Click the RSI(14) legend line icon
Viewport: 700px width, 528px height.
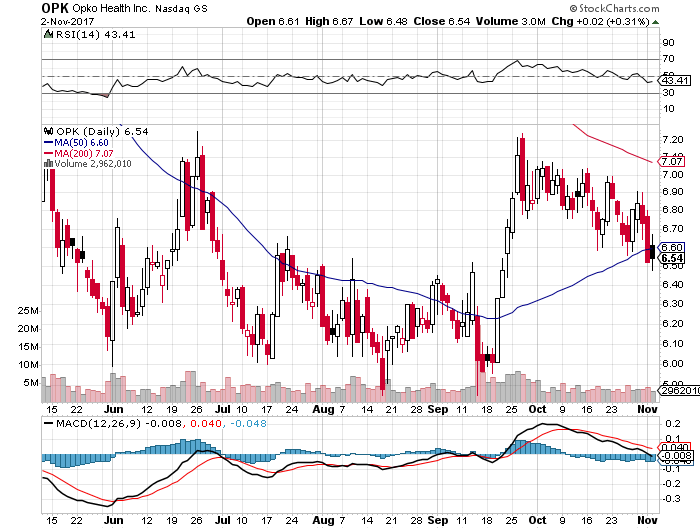pyautogui.click(x=46, y=33)
